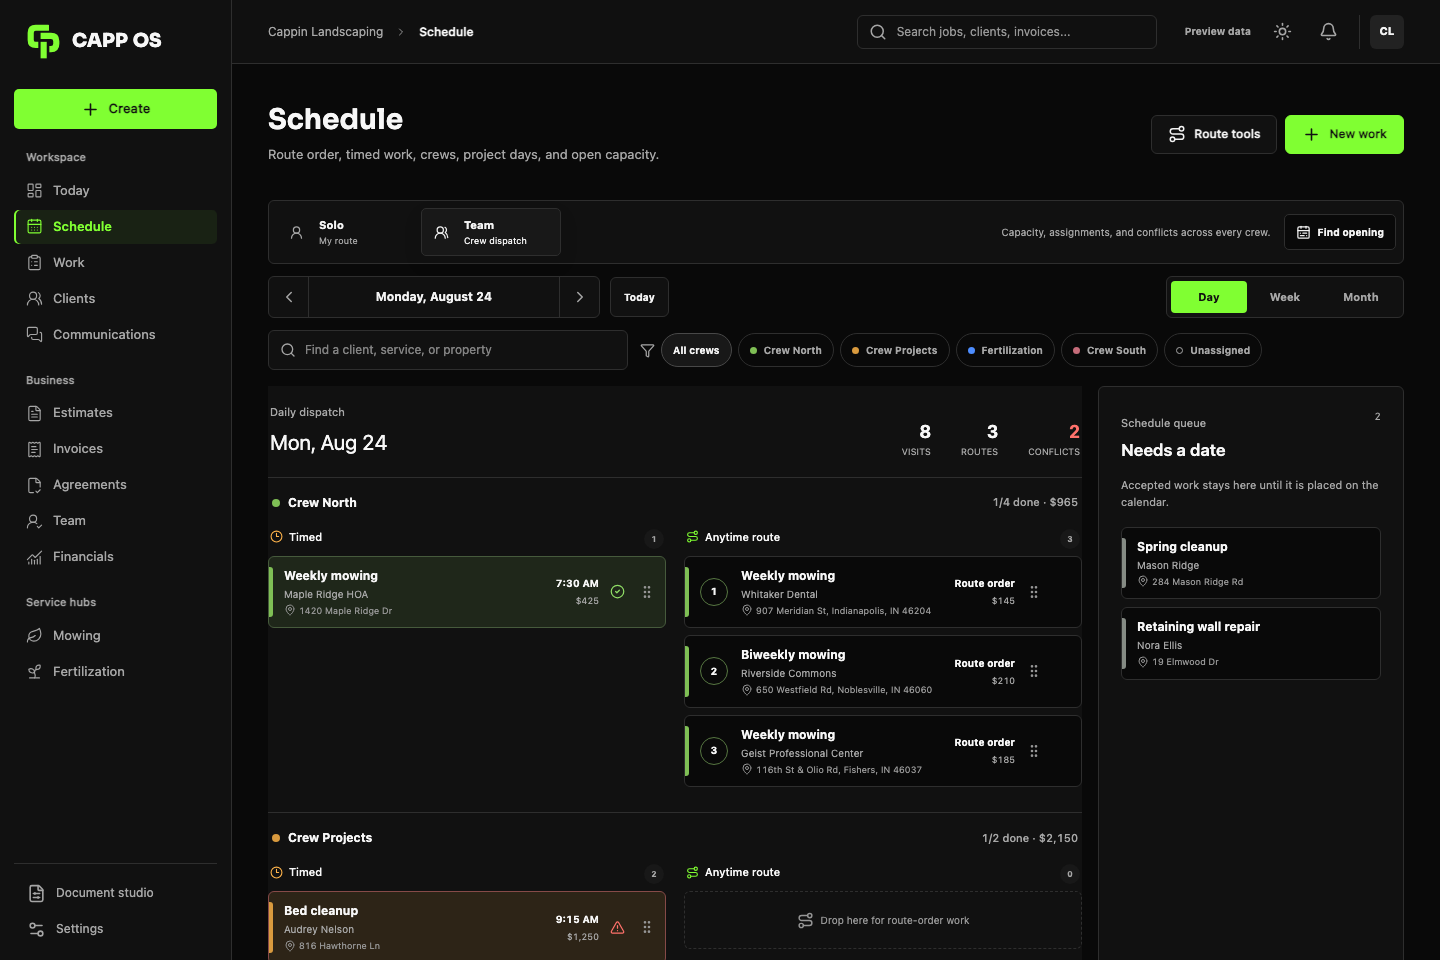The height and width of the screenshot is (960, 1440).
Task: Focus Find a client, service, or property field
Action: (x=448, y=350)
